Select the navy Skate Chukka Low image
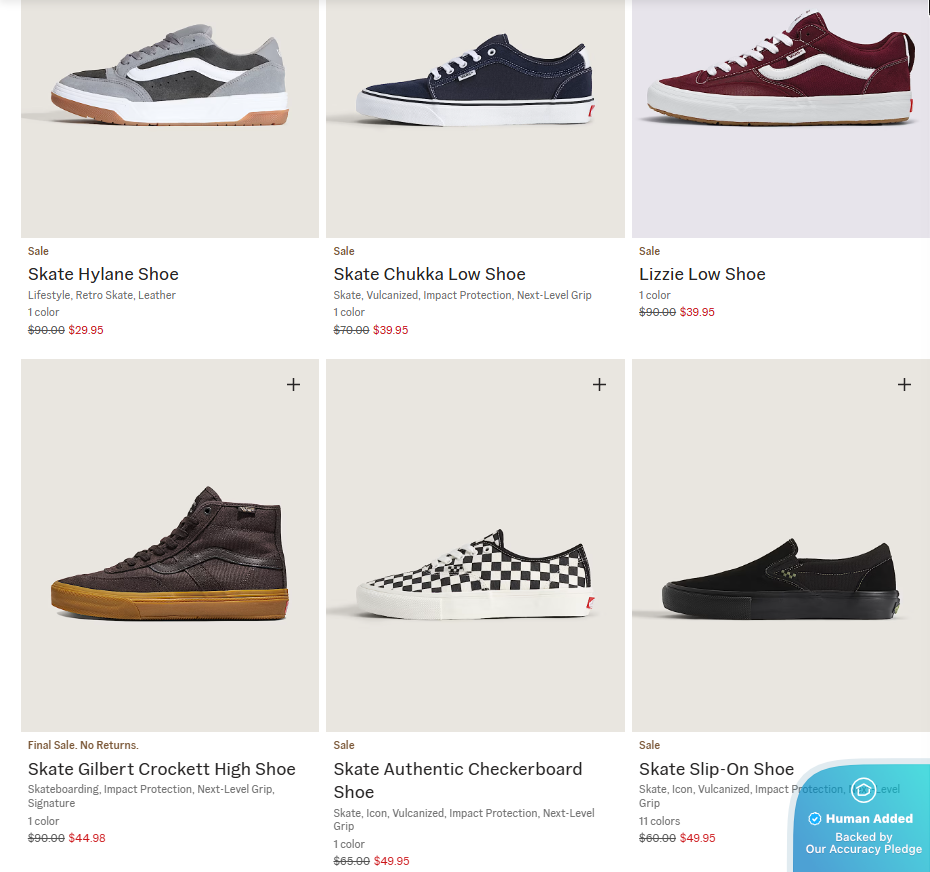 (475, 80)
